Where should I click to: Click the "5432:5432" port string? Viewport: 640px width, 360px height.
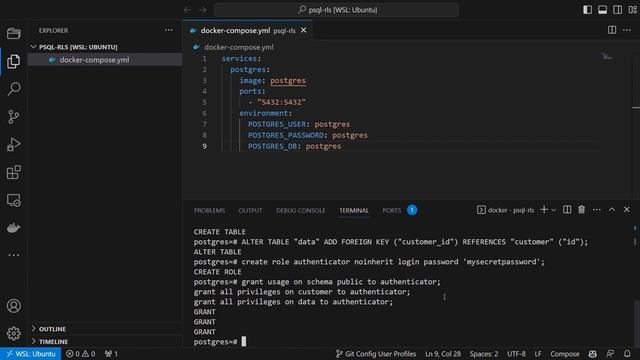click(x=281, y=102)
